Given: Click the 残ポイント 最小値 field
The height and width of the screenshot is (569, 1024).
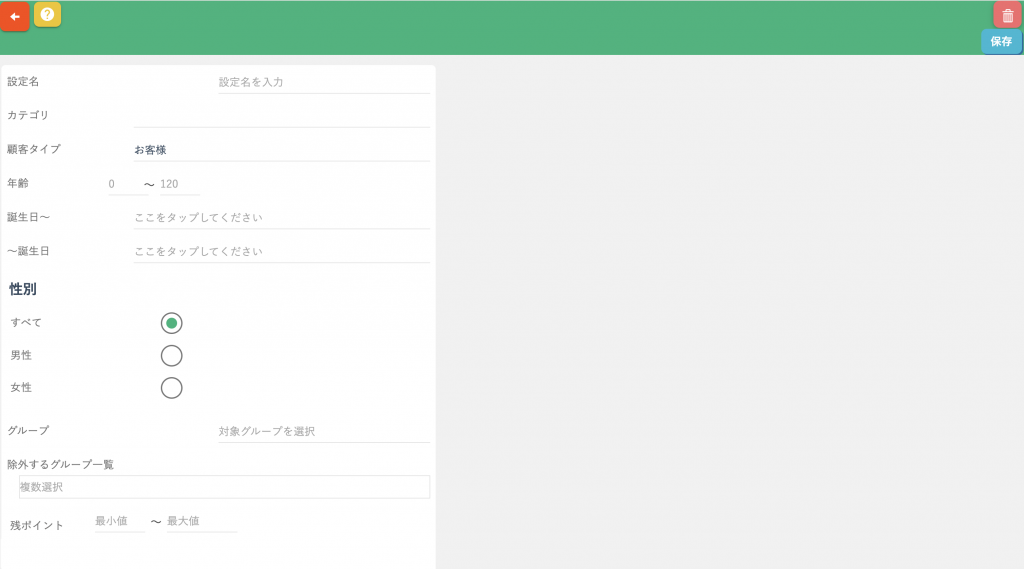Looking at the screenshot, I should [x=120, y=521].
